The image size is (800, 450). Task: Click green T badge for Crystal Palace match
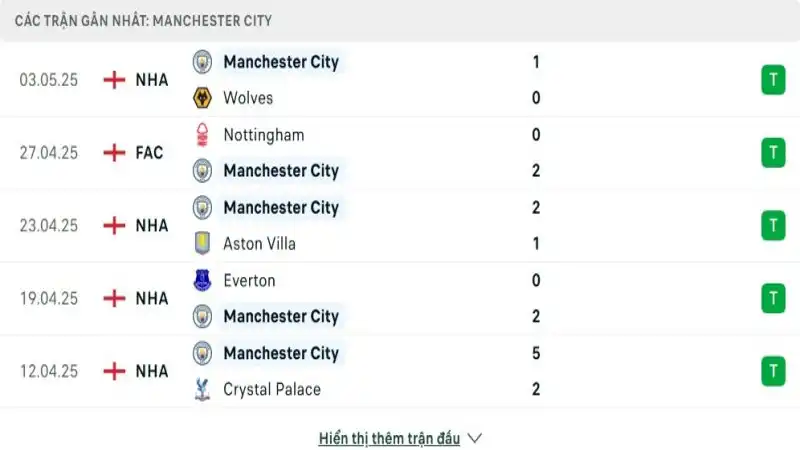click(x=772, y=371)
